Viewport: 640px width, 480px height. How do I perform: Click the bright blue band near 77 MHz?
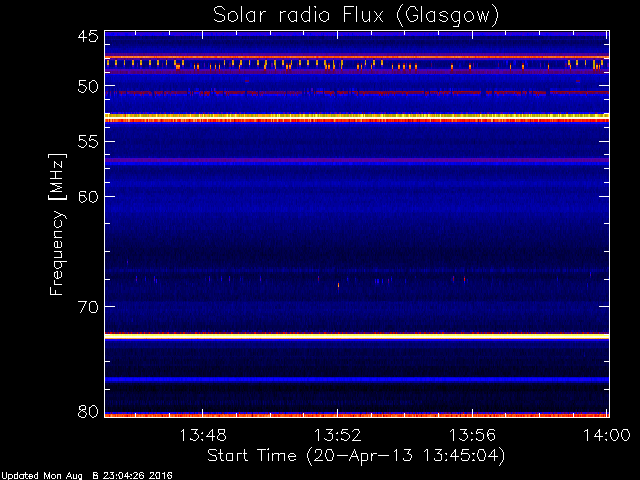coord(357,380)
